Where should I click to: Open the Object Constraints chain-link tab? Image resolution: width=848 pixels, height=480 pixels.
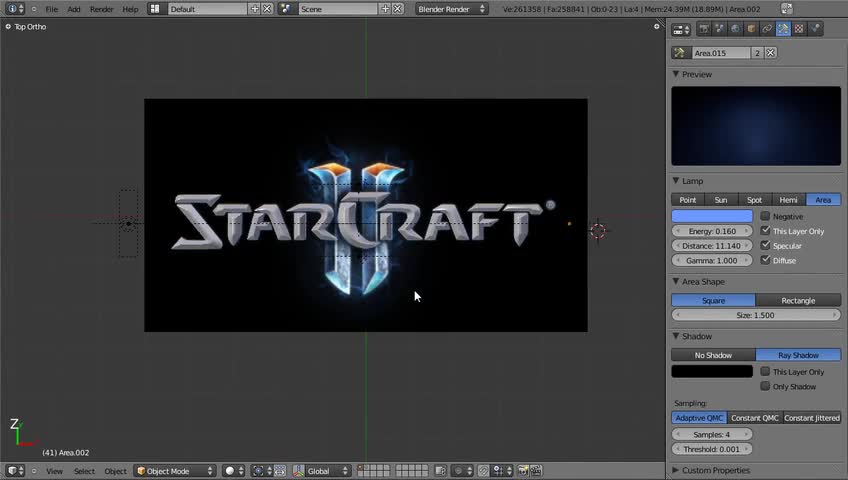tap(767, 29)
